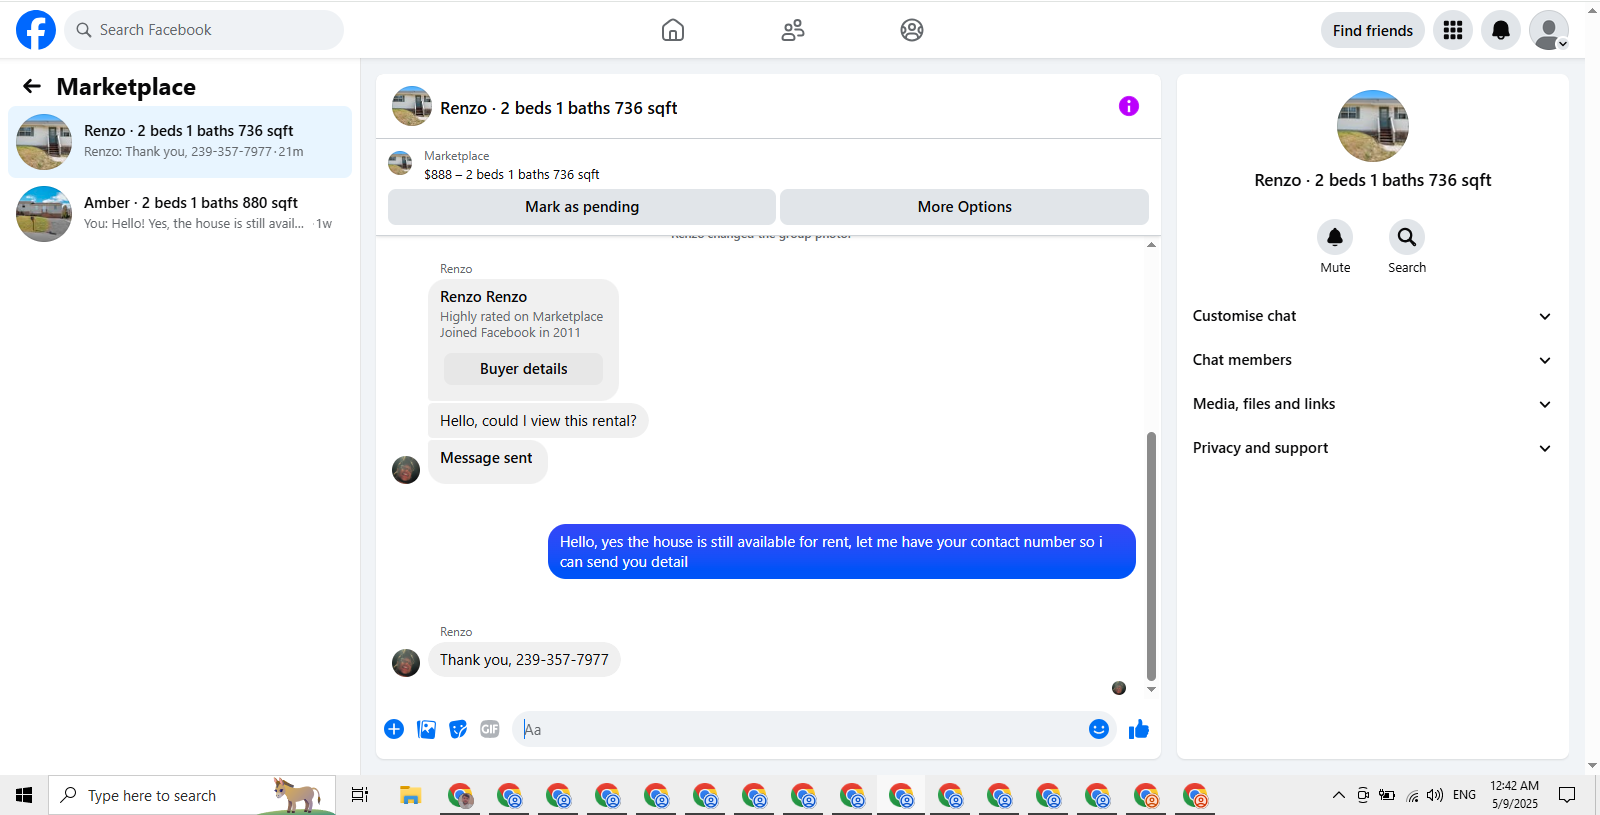Open More Options for the listing
Image resolution: width=1600 pixels, height=815 pixels.
tap(965, 207)
